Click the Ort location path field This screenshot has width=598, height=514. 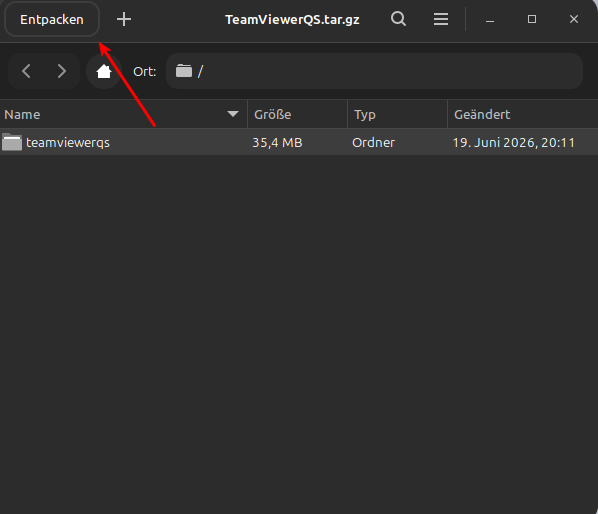point(375,71)
